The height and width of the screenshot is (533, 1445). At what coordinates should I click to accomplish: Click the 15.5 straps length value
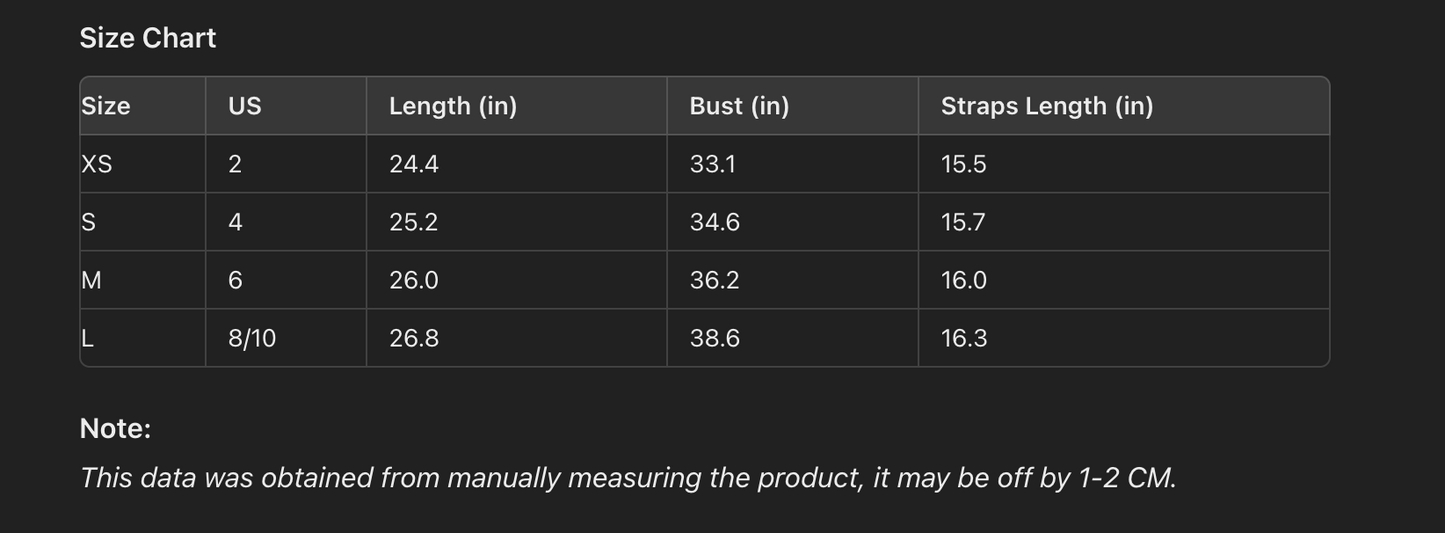964,164
